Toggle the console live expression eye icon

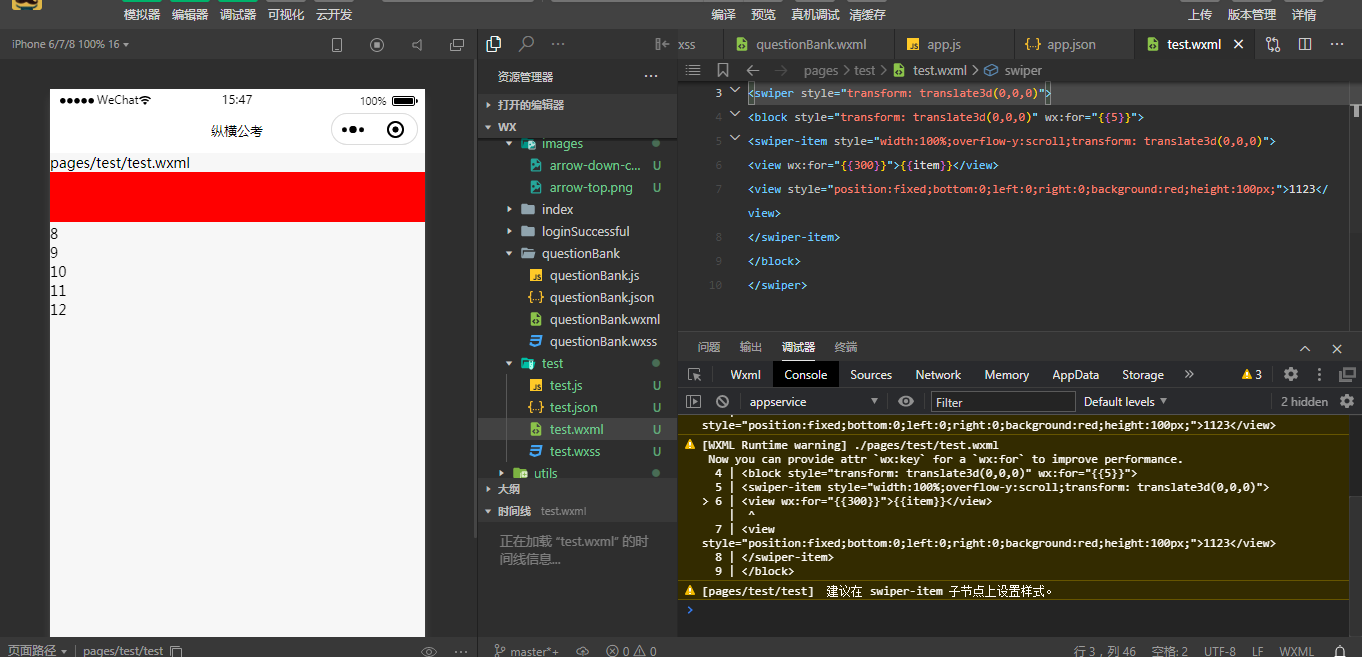point(906,401)
